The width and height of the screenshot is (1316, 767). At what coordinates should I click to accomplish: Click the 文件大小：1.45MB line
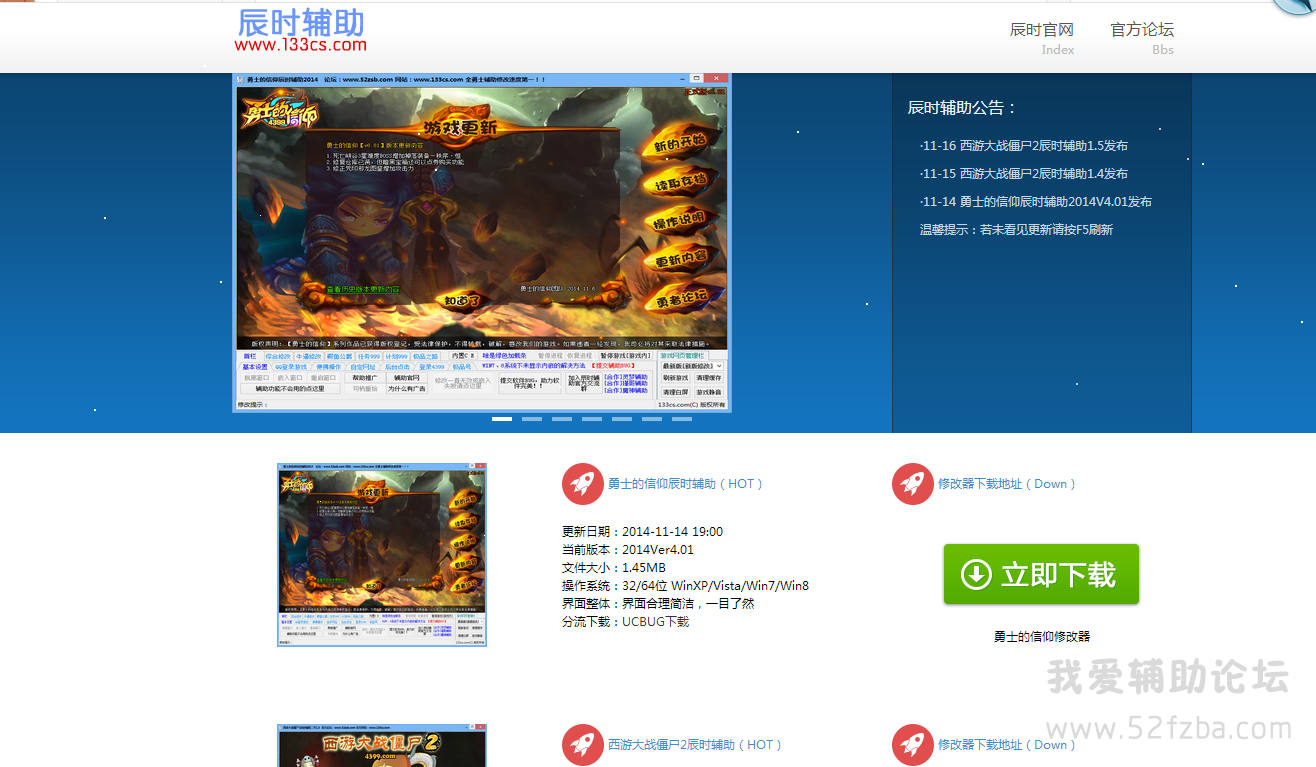point(614,568)
